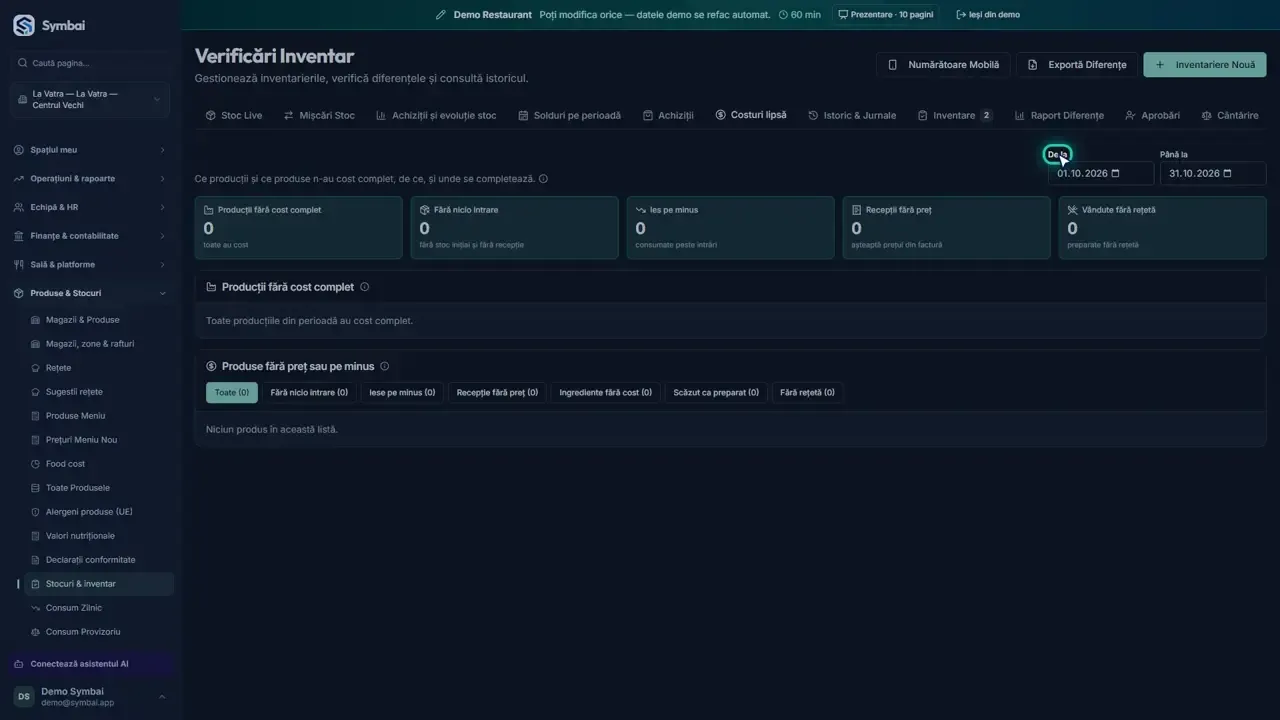Open the Demo Symbai account menu chevron
1280x720 pixels.
pos(162,697)
